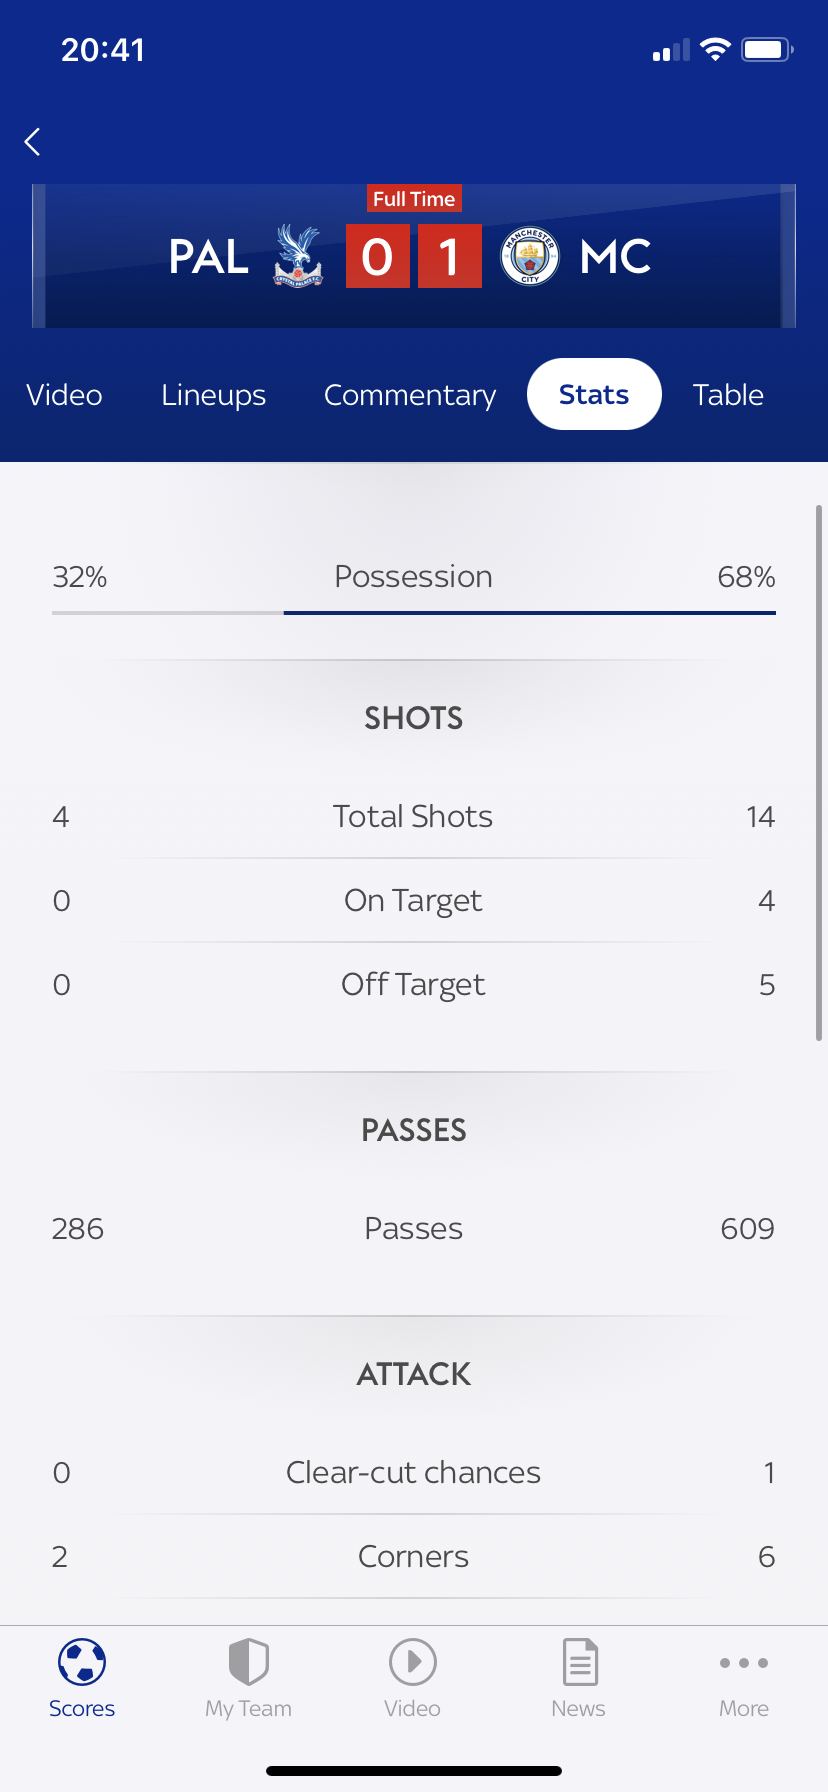Tap the battery status icon
The width and height of the screenshot is (828, 1792).
766,50
